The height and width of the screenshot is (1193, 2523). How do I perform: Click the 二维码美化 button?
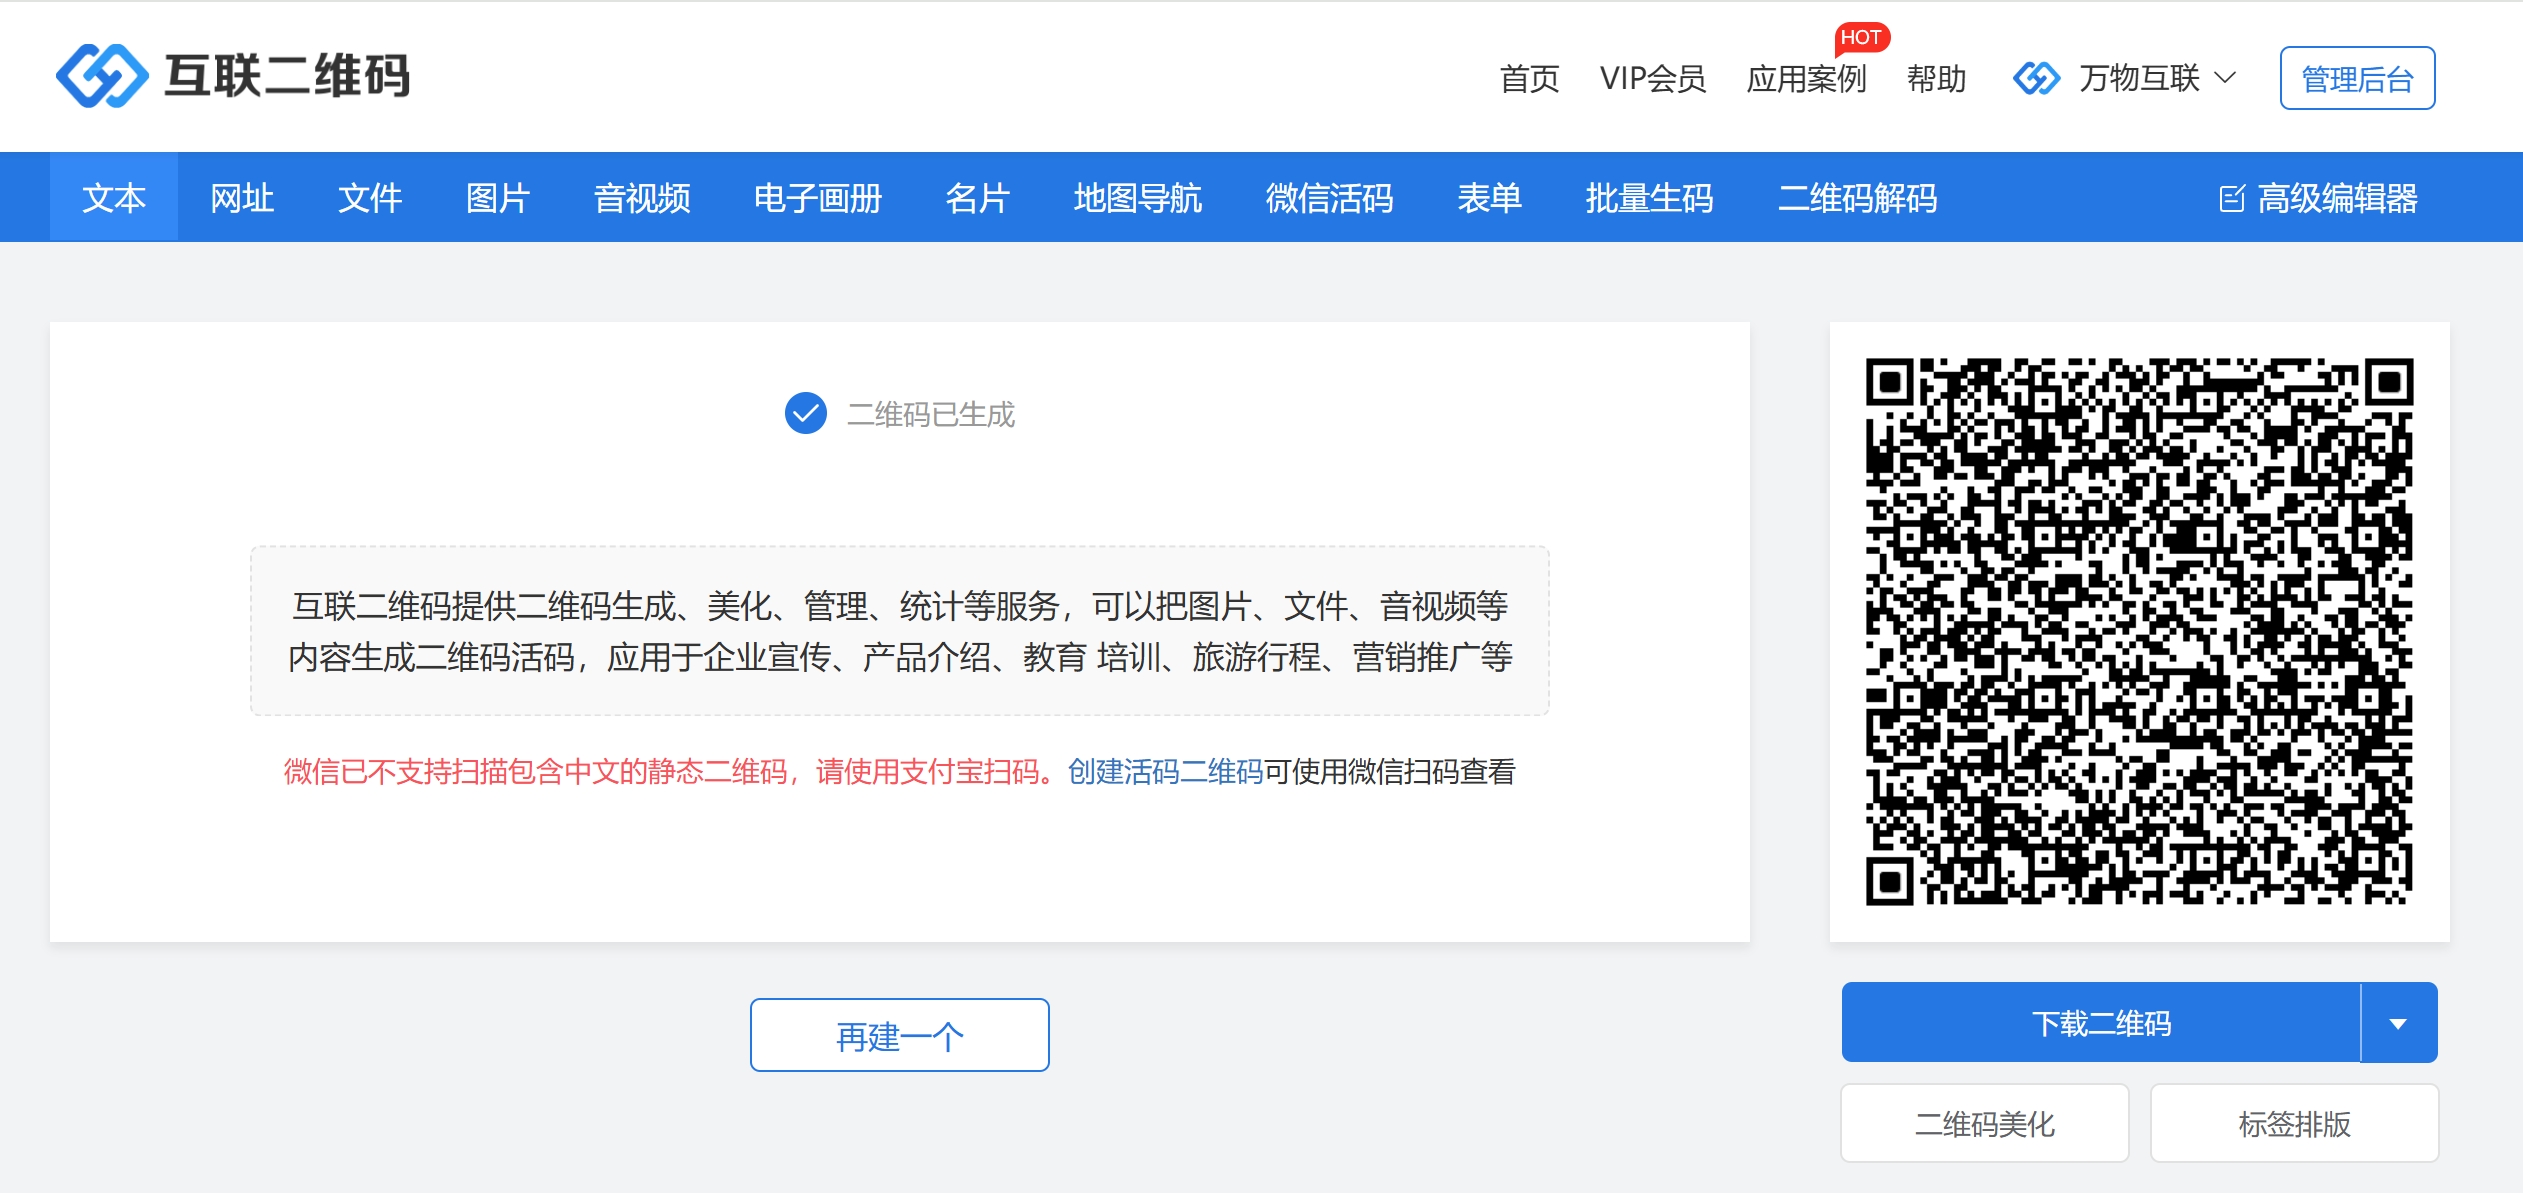point(1985,1123)
